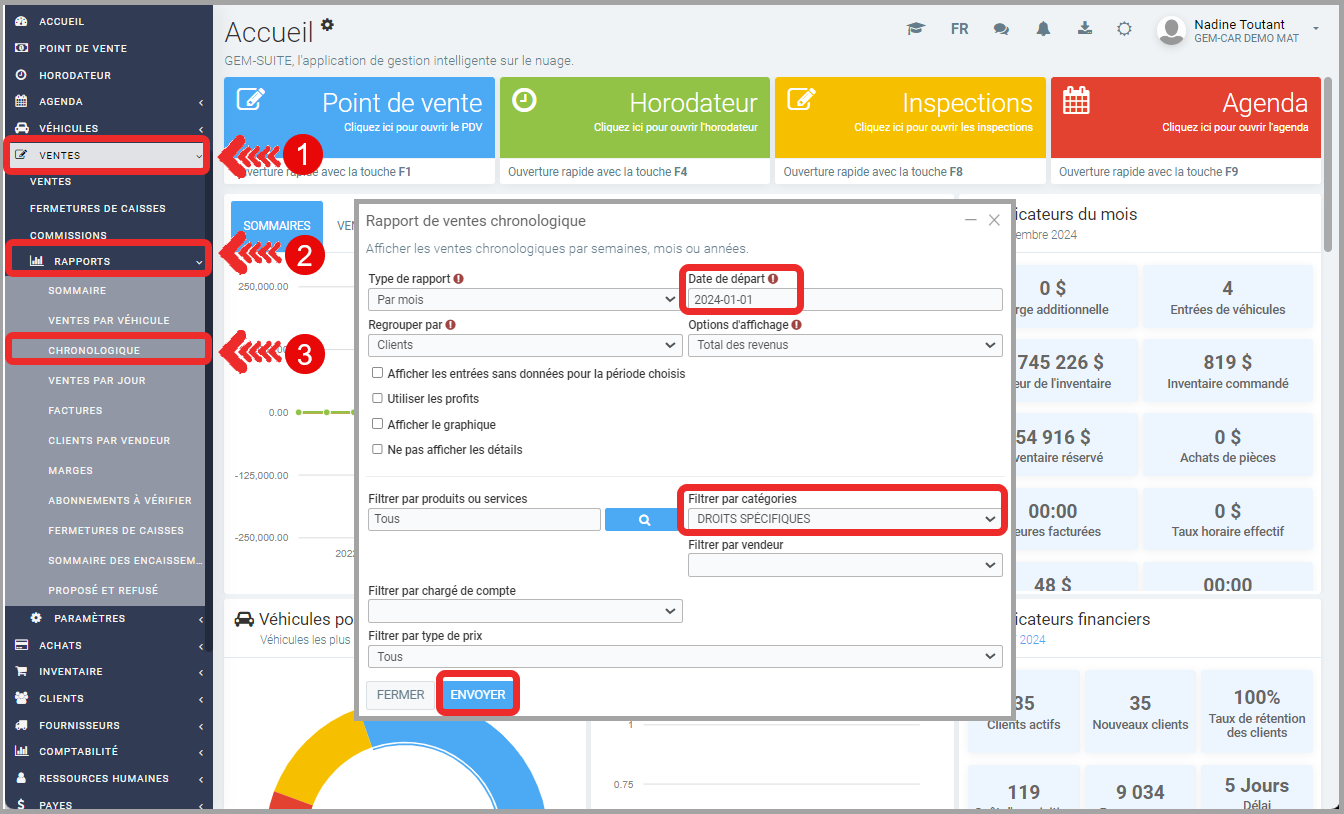This screenshot has height=814, width=1344.
Task: Click the gear icon beside Accueil title
Action: (x=327, y=25)
